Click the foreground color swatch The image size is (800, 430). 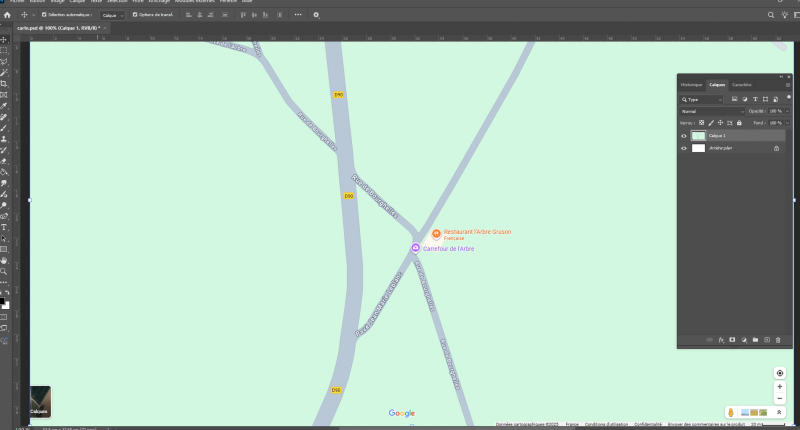pyautogui.click(x=3, y=298)
